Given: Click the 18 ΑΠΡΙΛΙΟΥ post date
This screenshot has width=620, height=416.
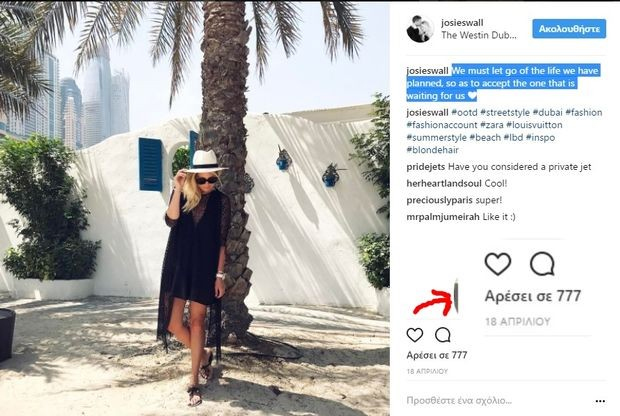Looking at the screenshot, I should click(427, 371).
